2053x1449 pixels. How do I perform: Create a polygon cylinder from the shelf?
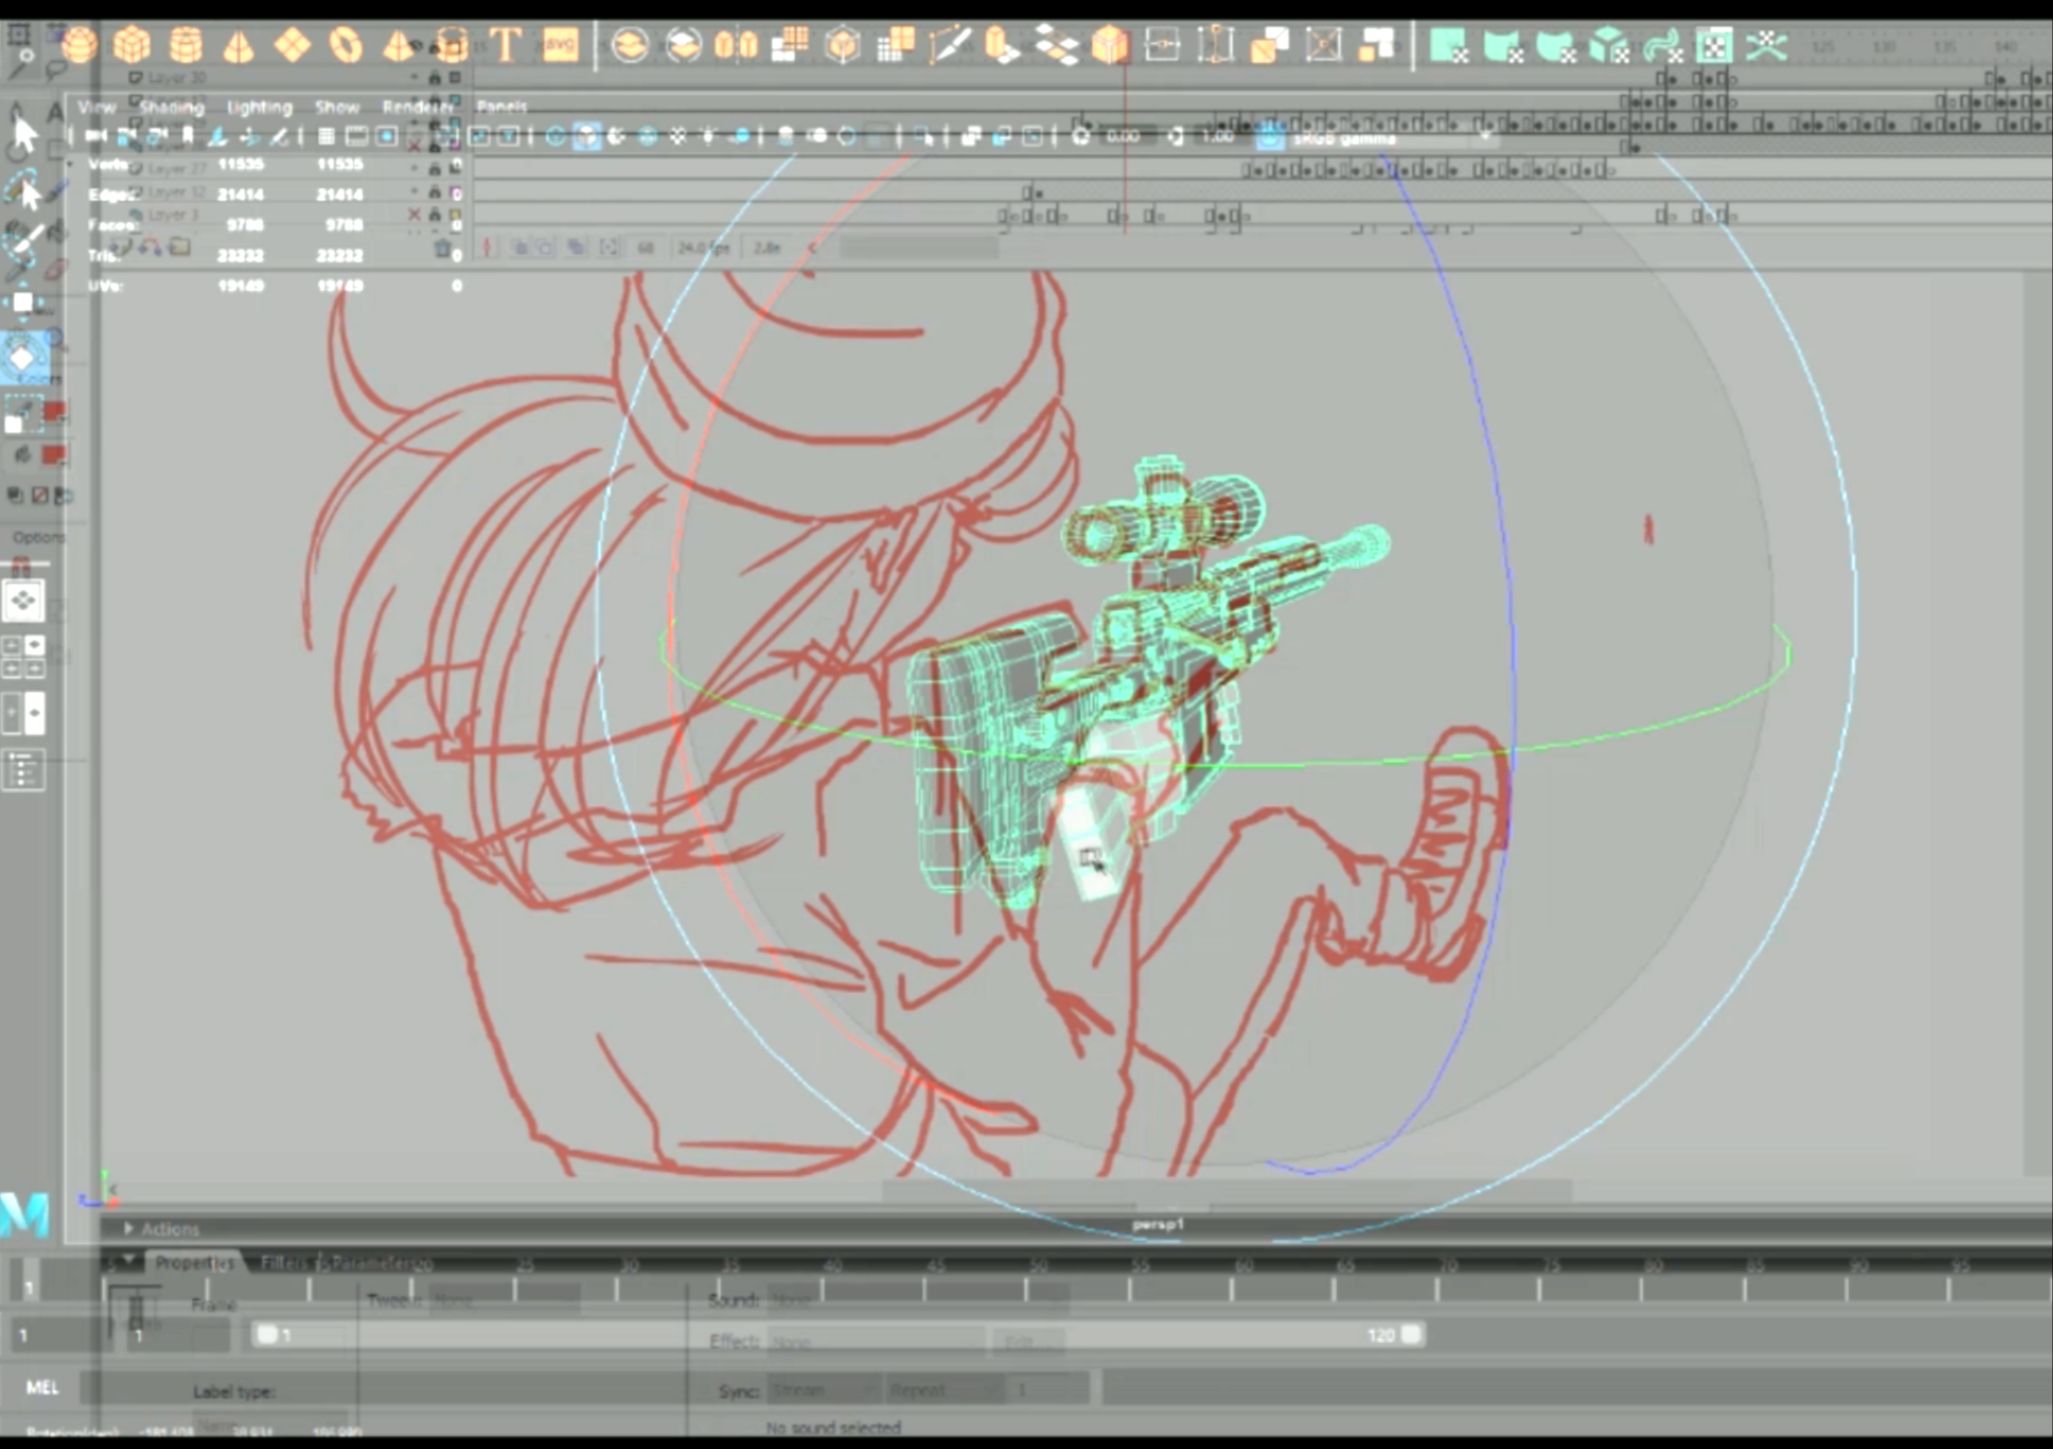pyautogui.click(x=186, y=45)
